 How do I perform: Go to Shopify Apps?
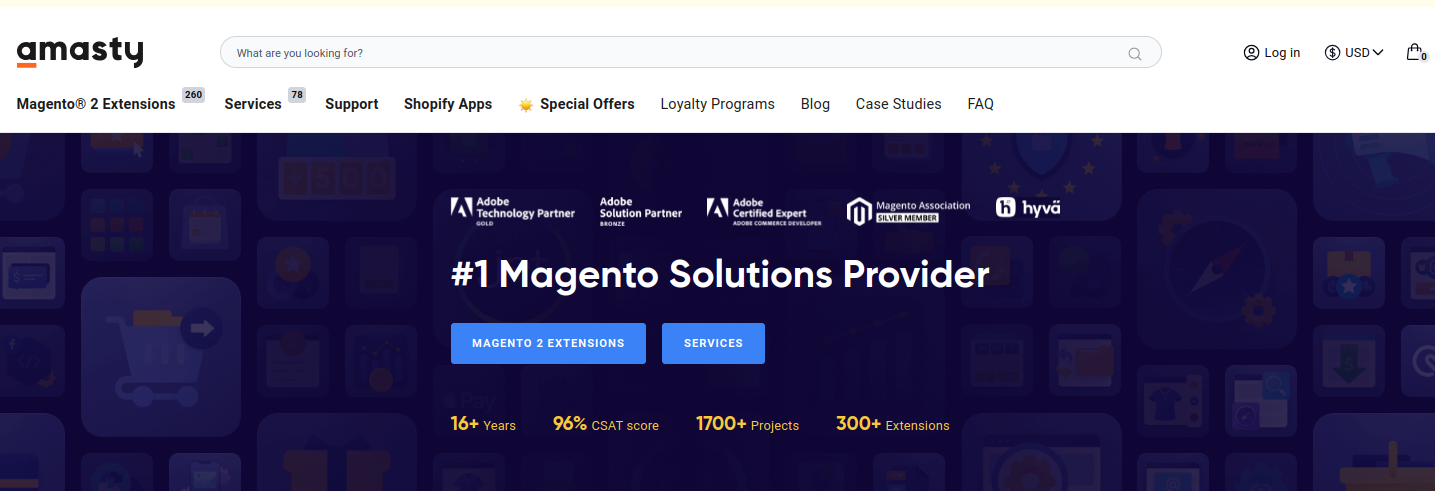(x=448, y=104)
